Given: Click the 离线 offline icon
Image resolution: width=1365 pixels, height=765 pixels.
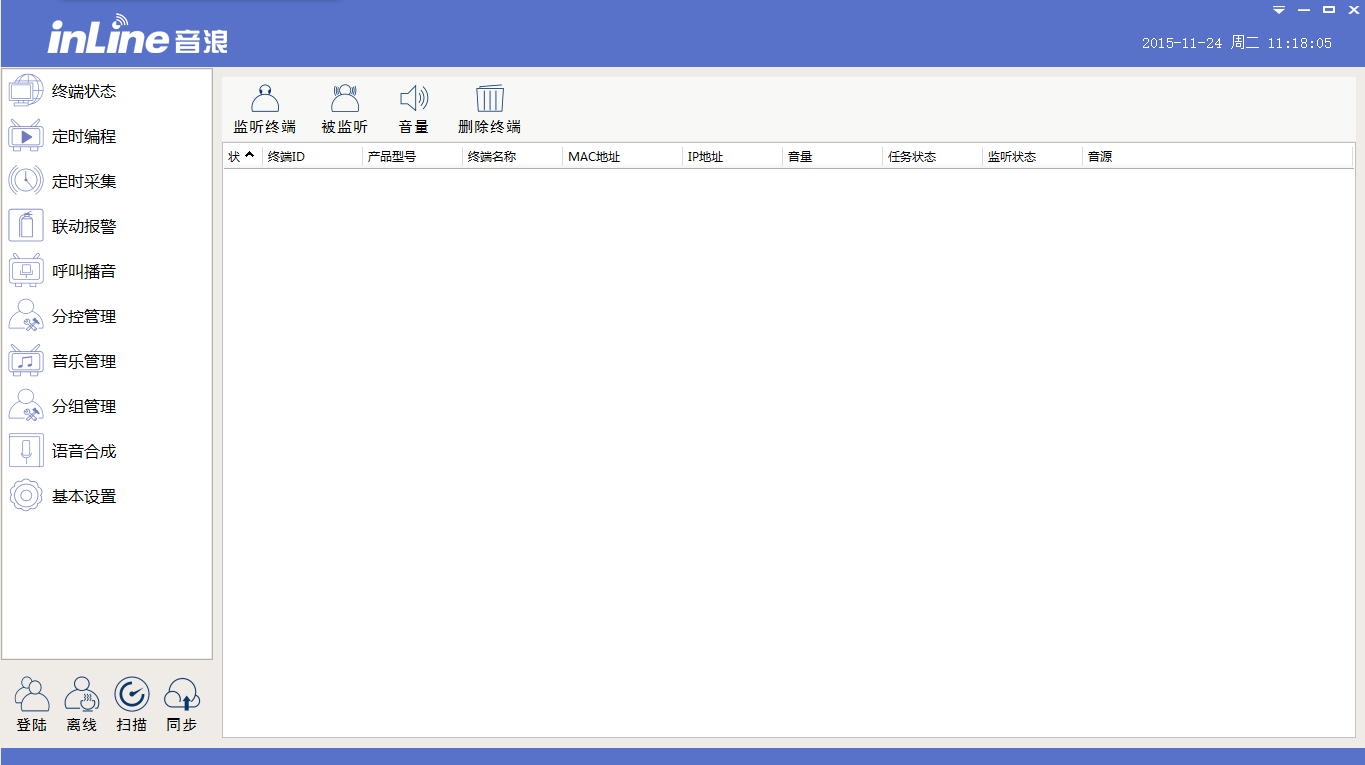Looking at the screenshot, I should (x=82, y=694).
